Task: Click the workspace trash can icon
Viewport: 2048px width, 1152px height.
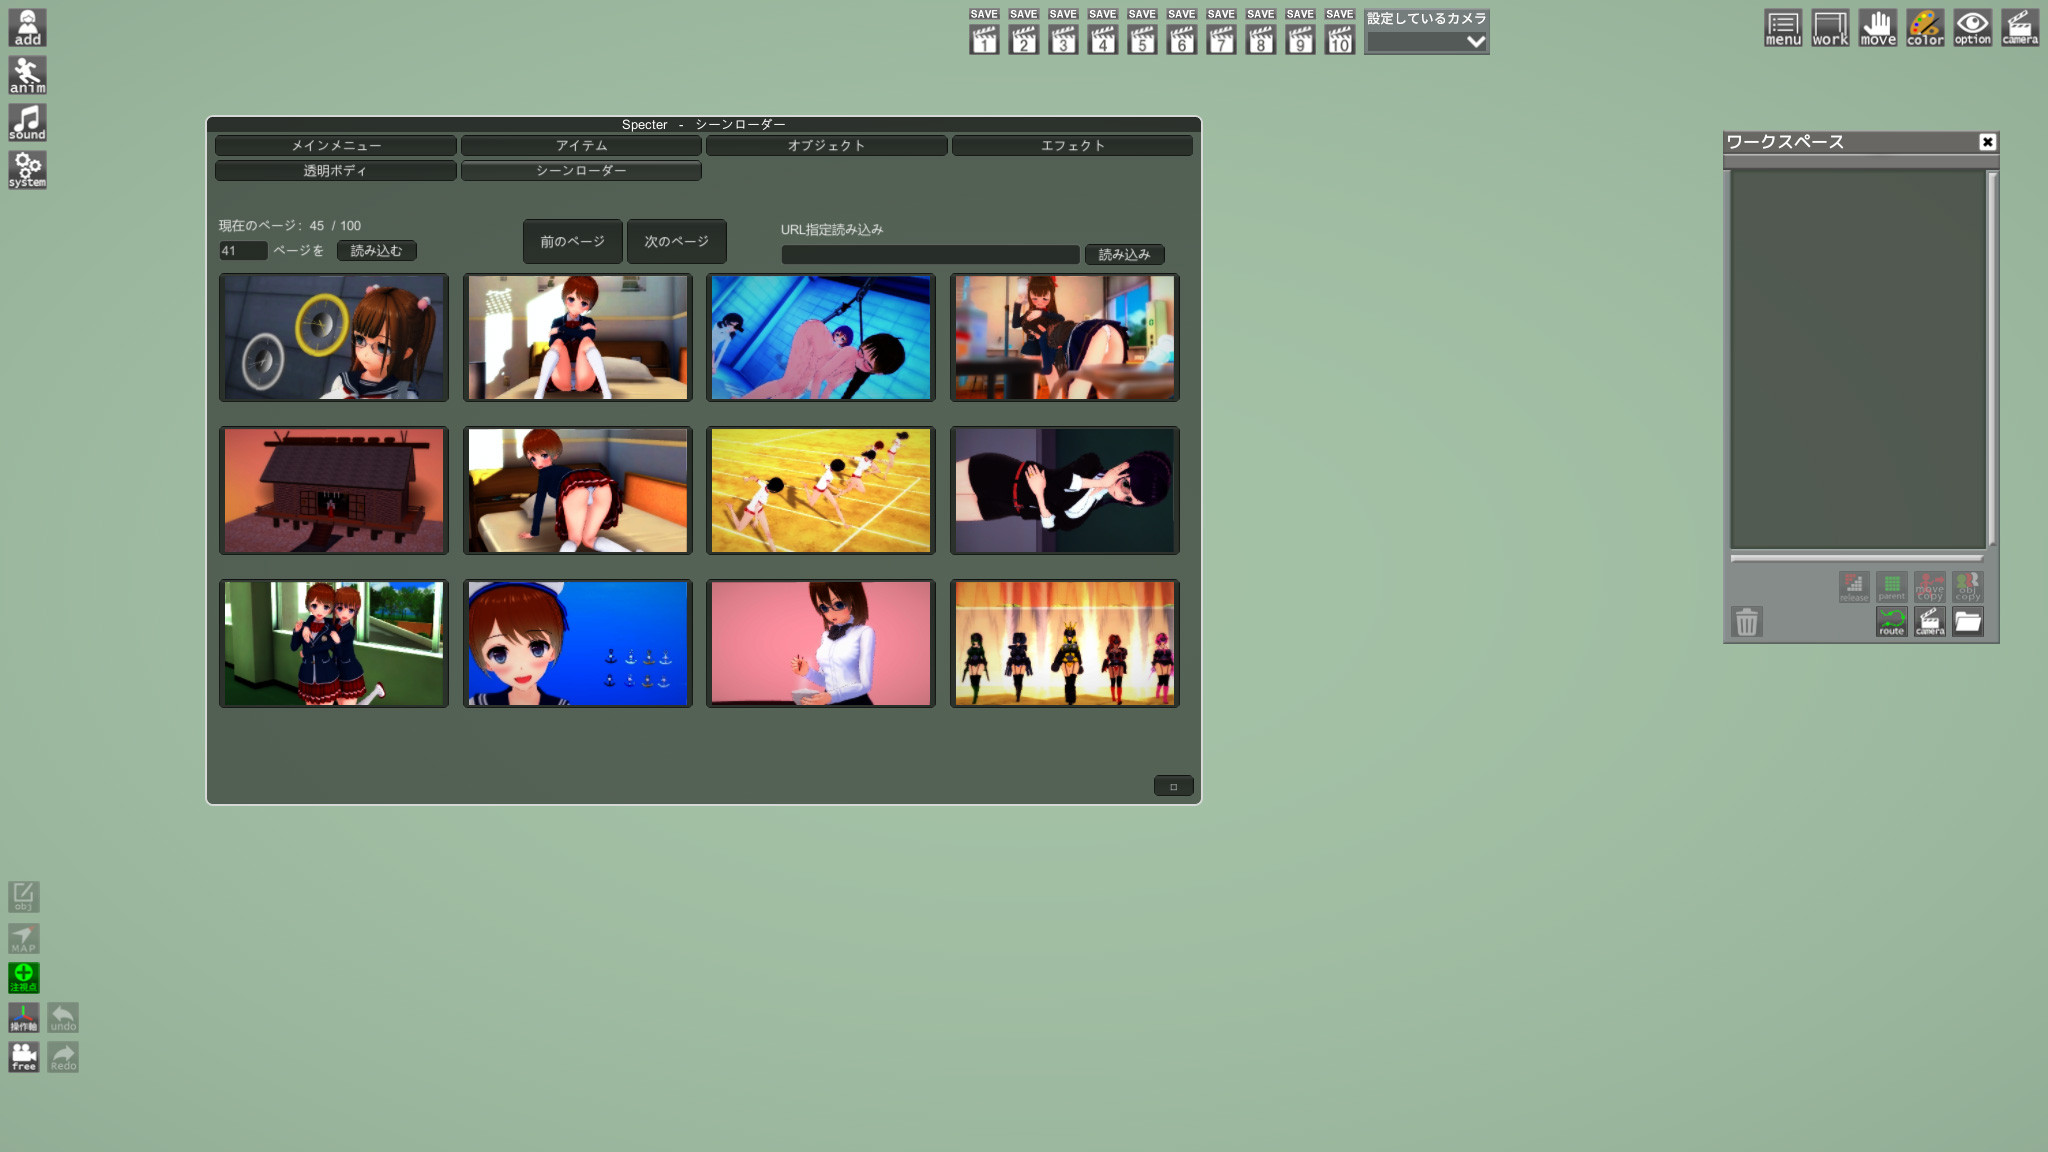Action: 1746,622
